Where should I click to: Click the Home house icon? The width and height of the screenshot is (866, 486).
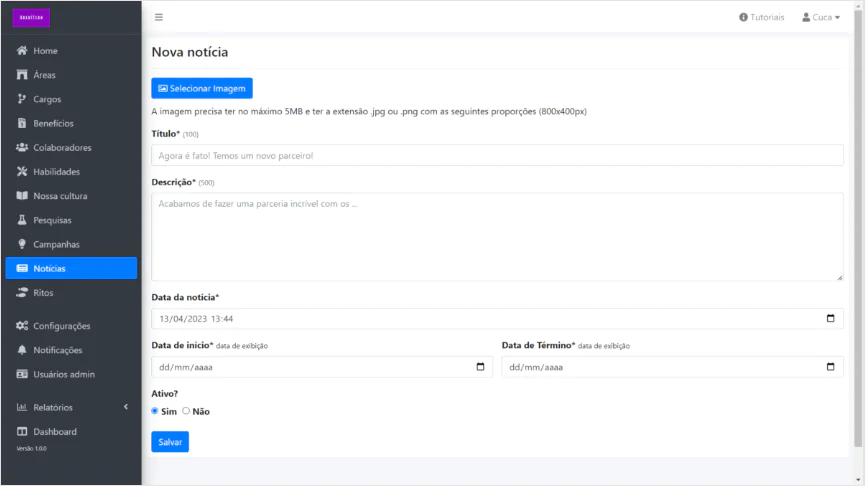[x=22, y=51]
